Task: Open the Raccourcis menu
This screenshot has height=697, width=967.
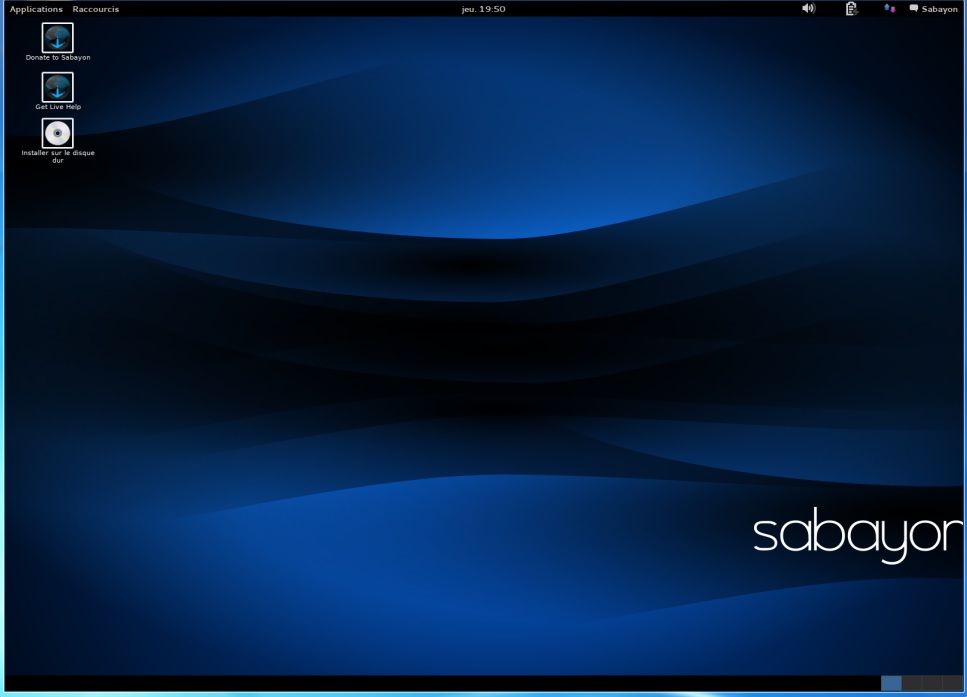Action: coord(96,9)
